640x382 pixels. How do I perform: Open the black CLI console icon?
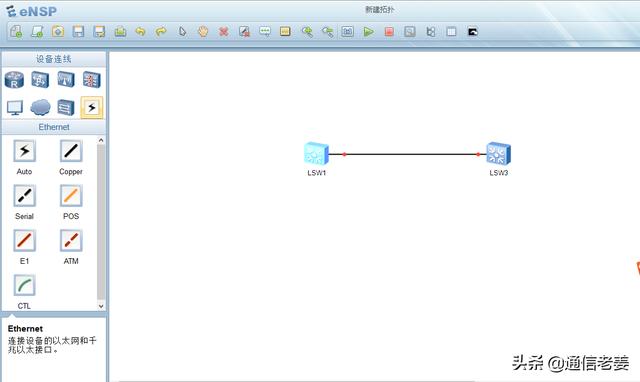tap(473, 31)
